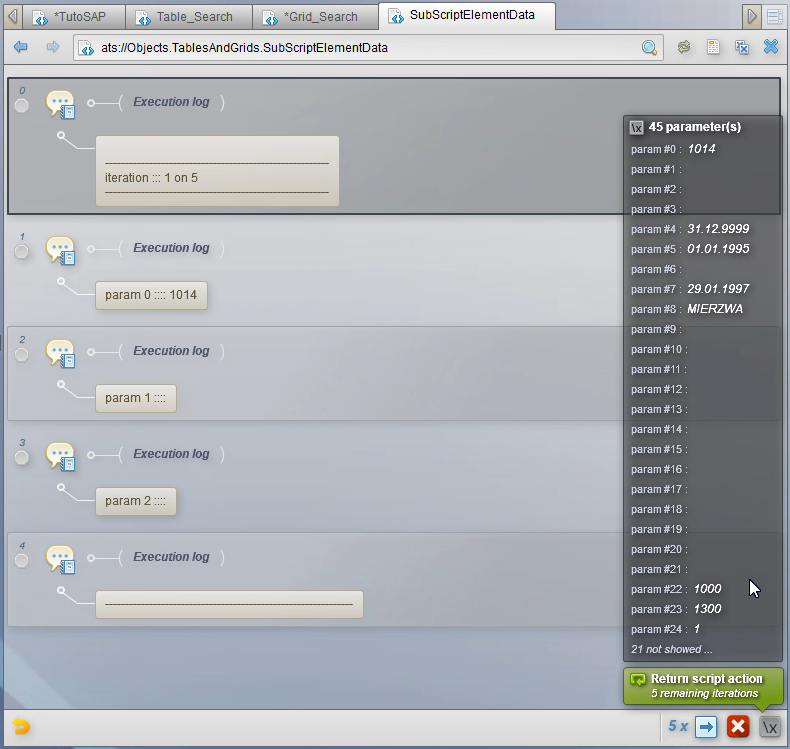This screenshot has width=790, height=749.
Task: Switch to the Table_Search tab
Action: click(x=188, y=17)
